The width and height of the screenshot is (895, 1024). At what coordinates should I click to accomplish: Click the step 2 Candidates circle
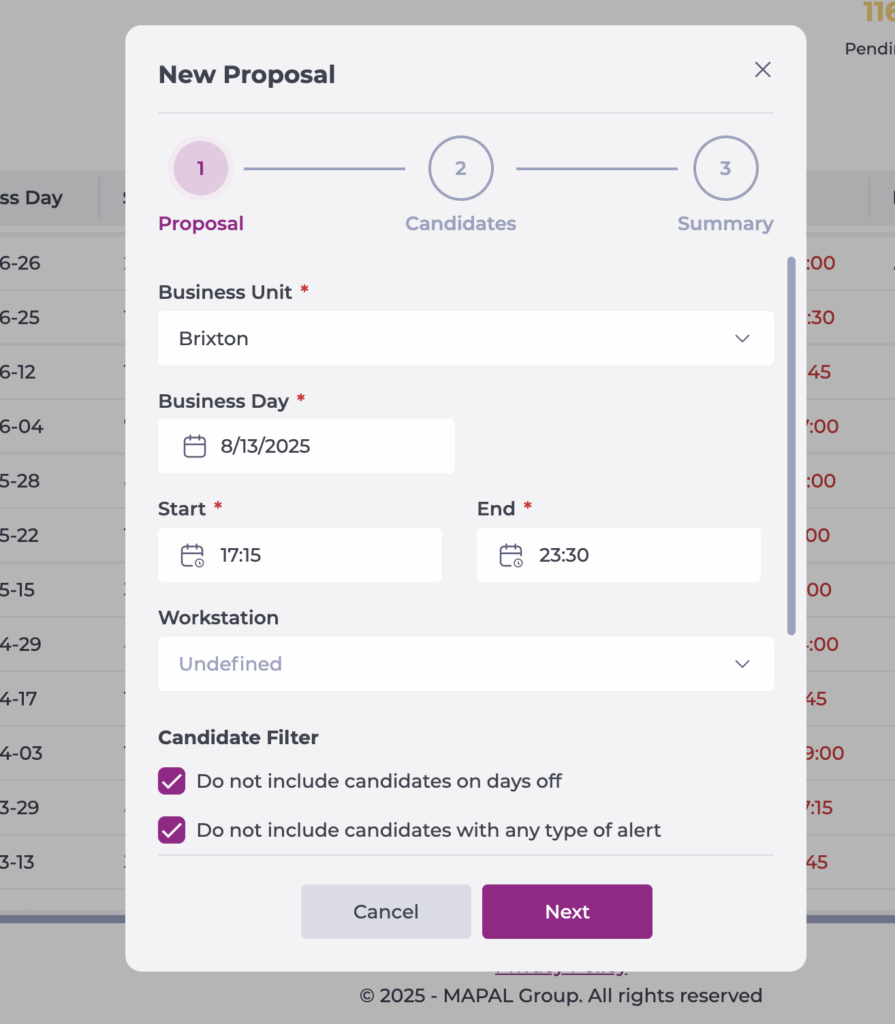460,168
